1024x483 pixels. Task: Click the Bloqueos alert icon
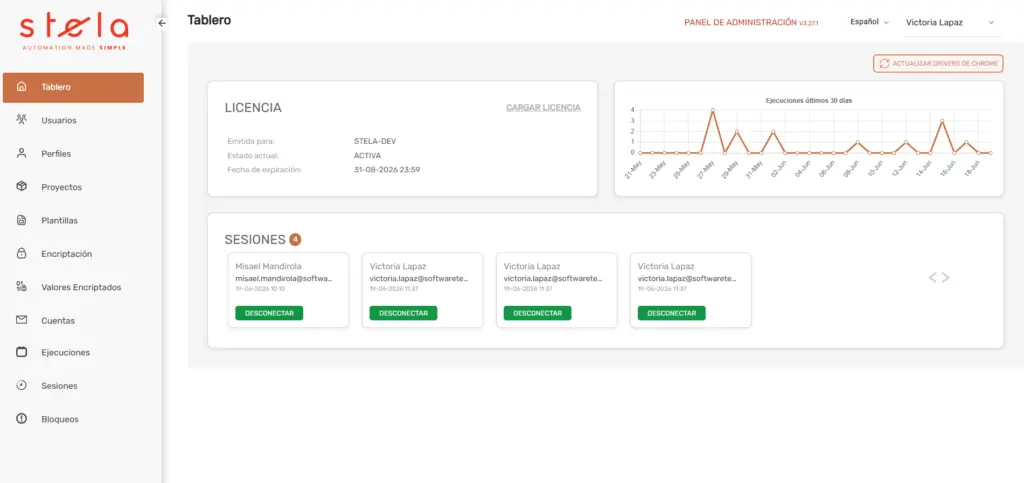pos(22,418)
